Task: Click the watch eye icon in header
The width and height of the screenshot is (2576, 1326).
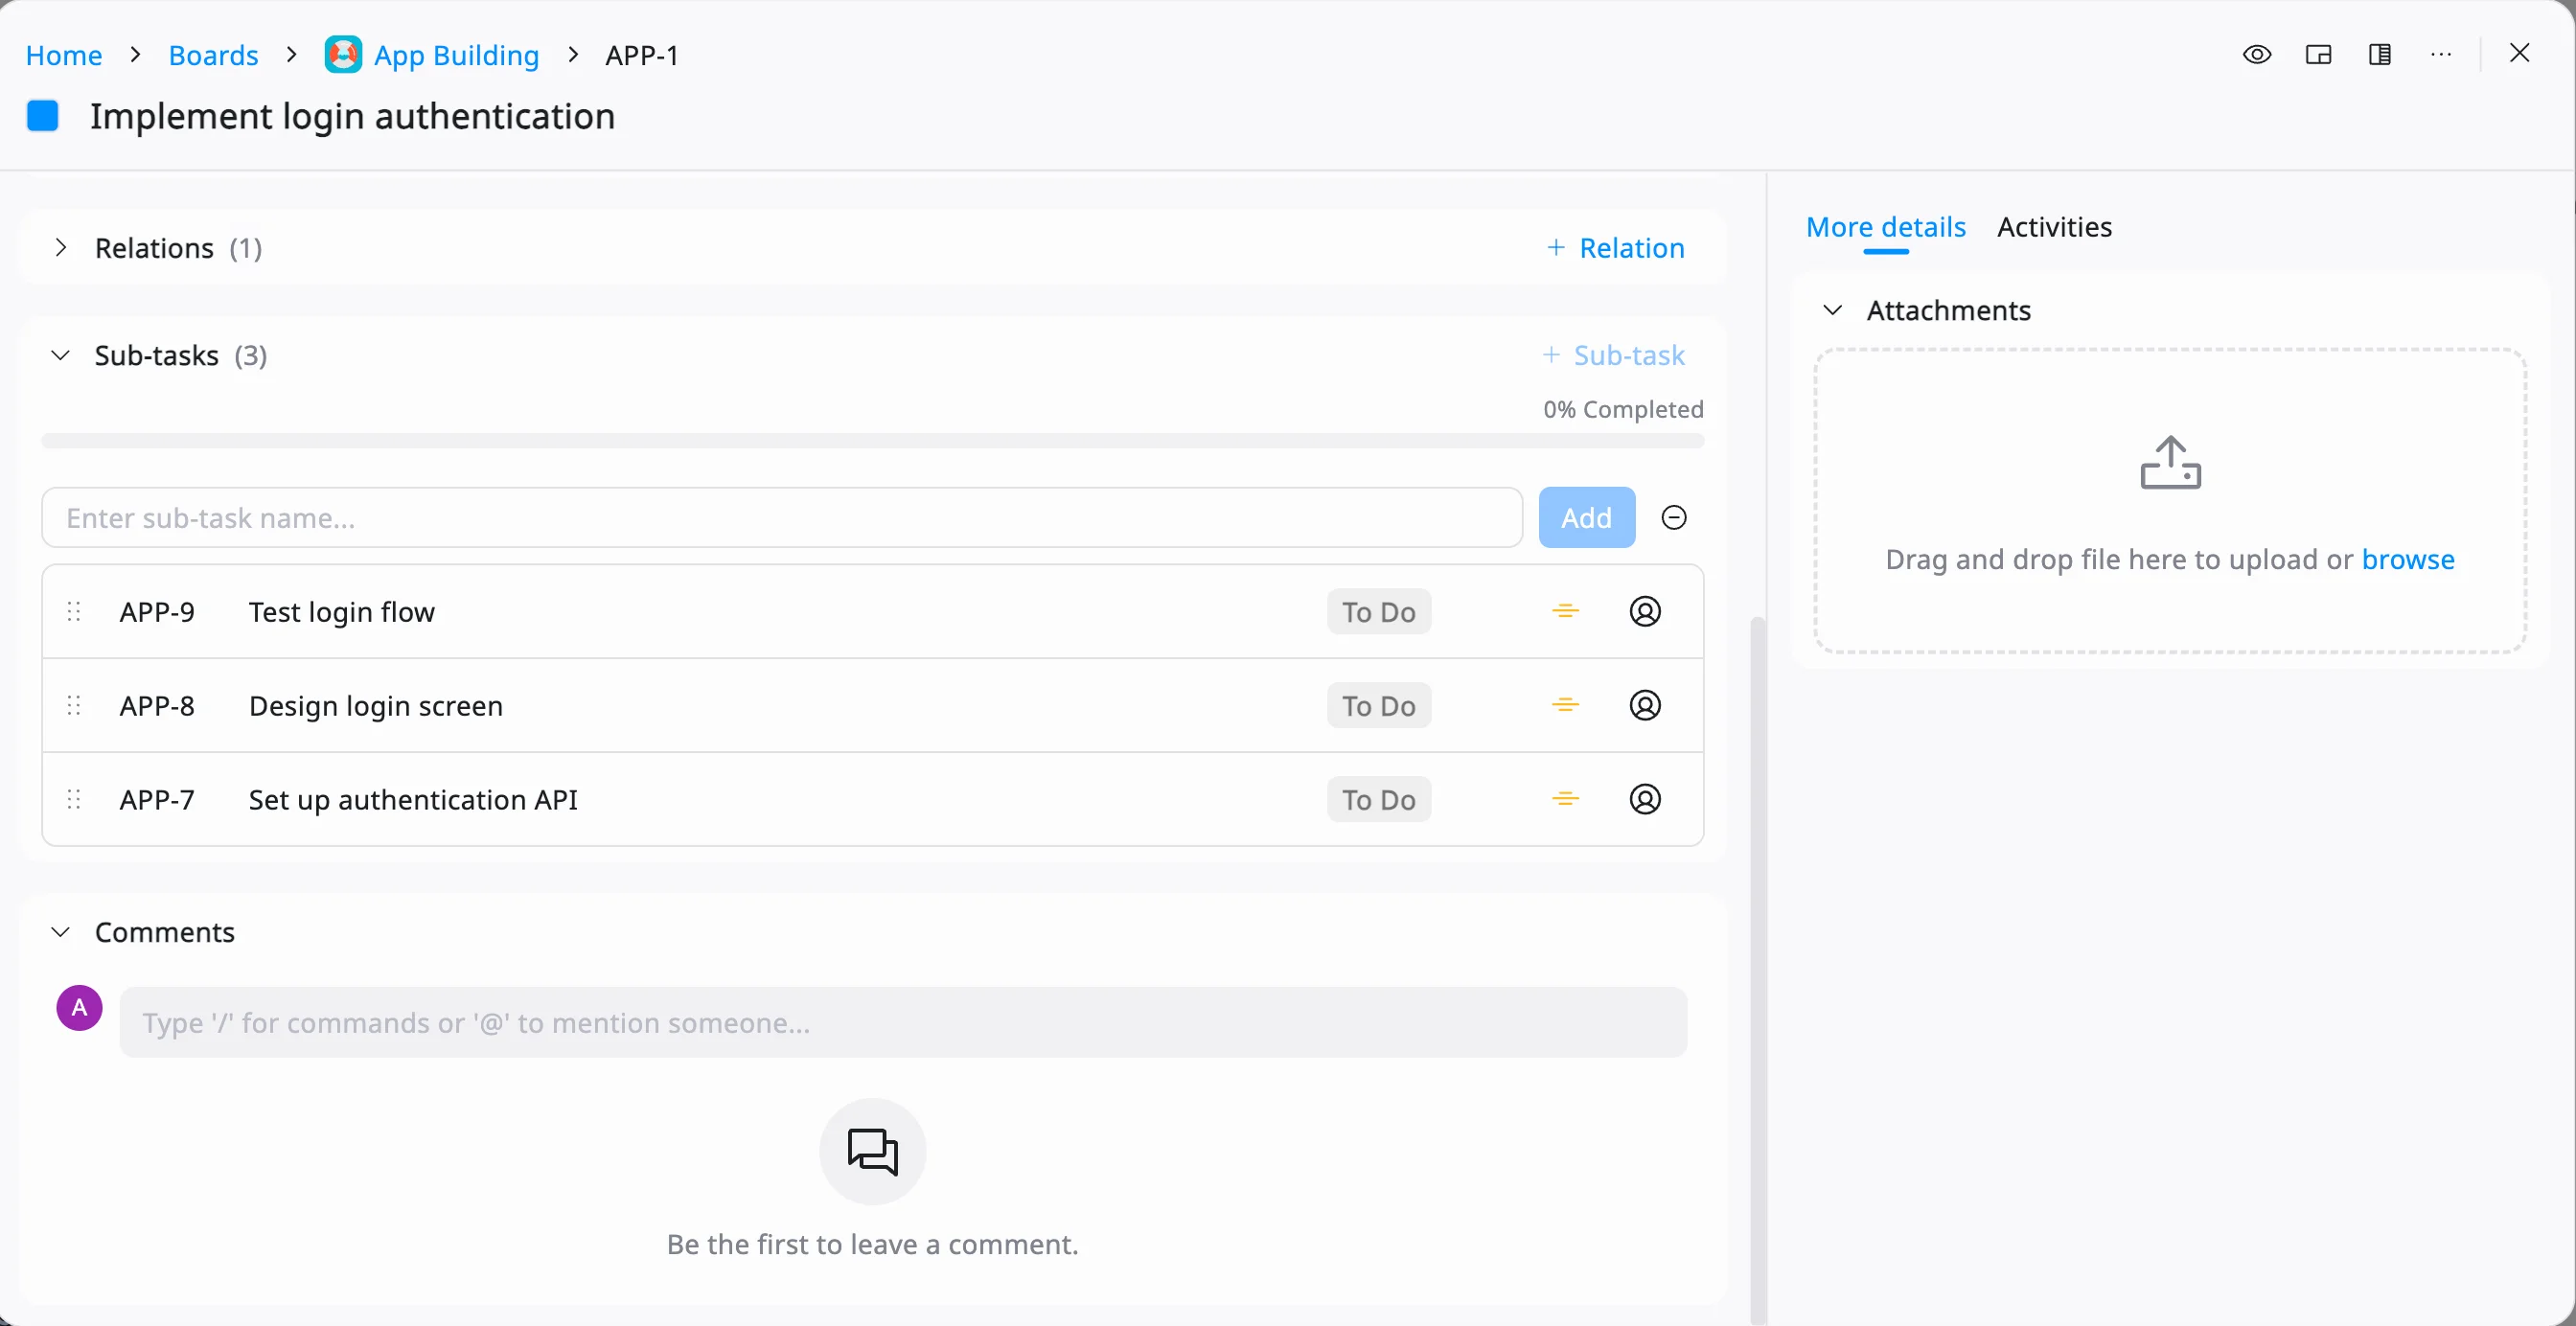Action: click(x=2256, y=55)
